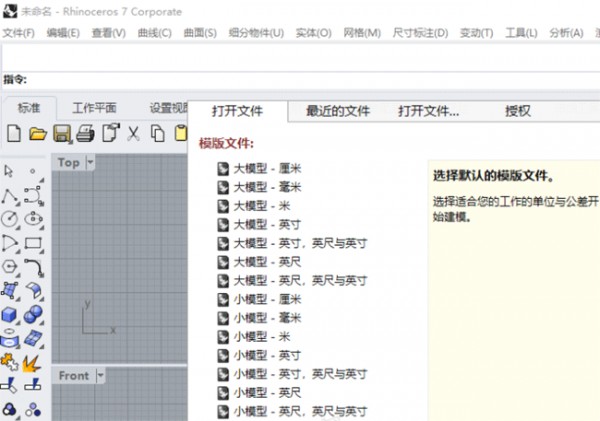Select the 打开文件 tab in the dialog

237,111
